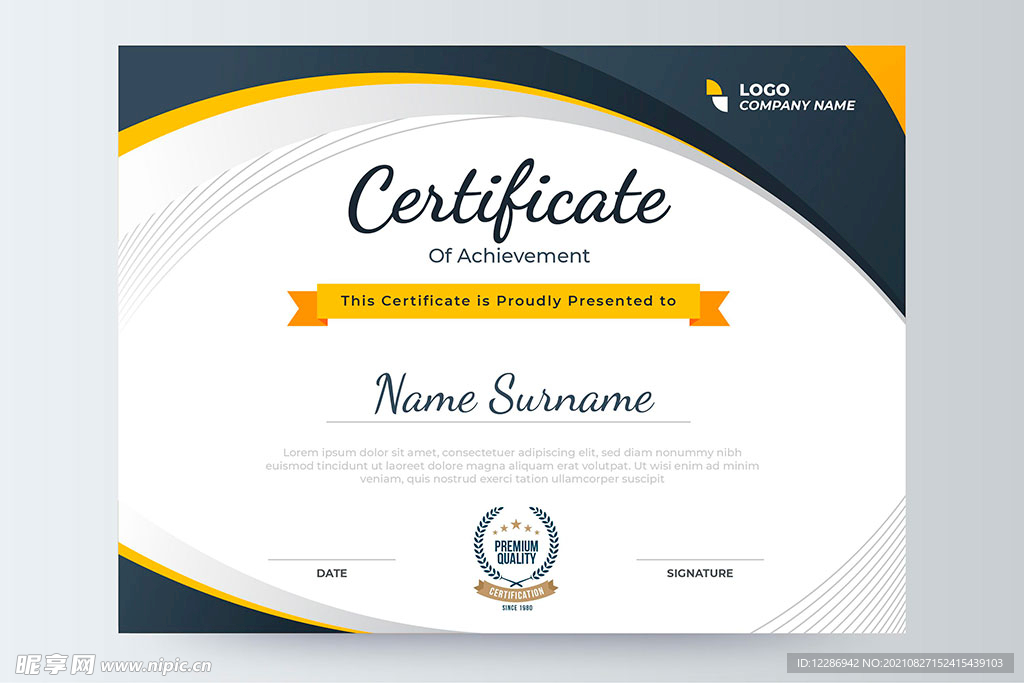
Task: Click the Premium Quality laurel badge
Action: point(516,558)
